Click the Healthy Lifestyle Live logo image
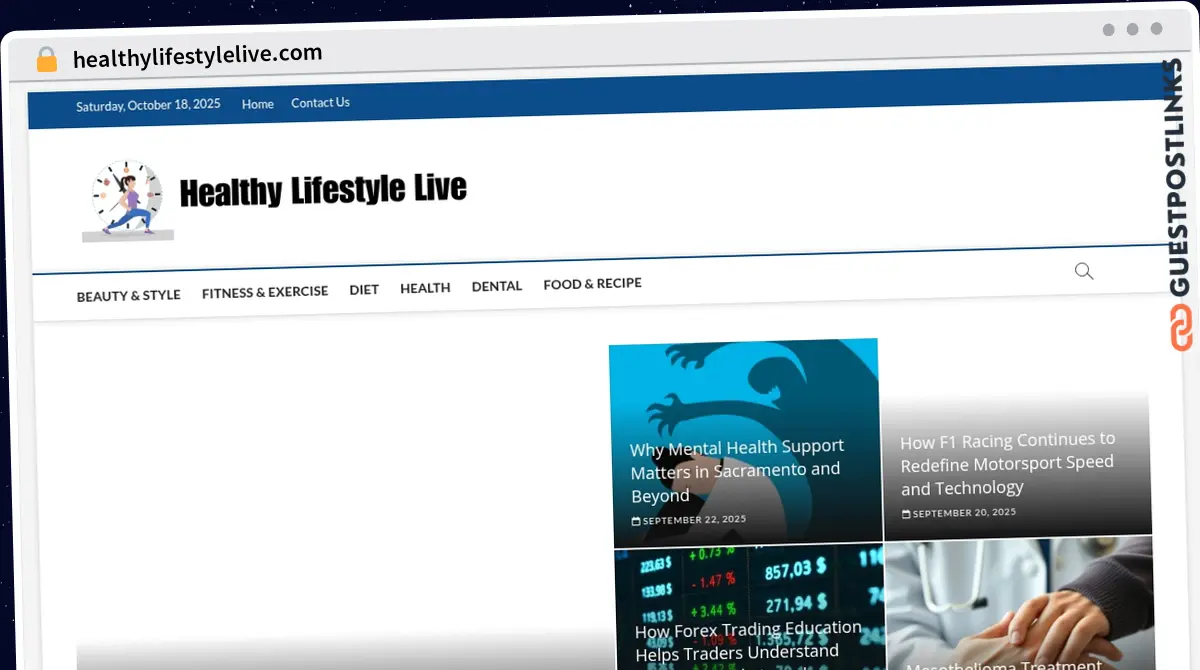Viewport: 1200px width, 670px height. point(126,200)
